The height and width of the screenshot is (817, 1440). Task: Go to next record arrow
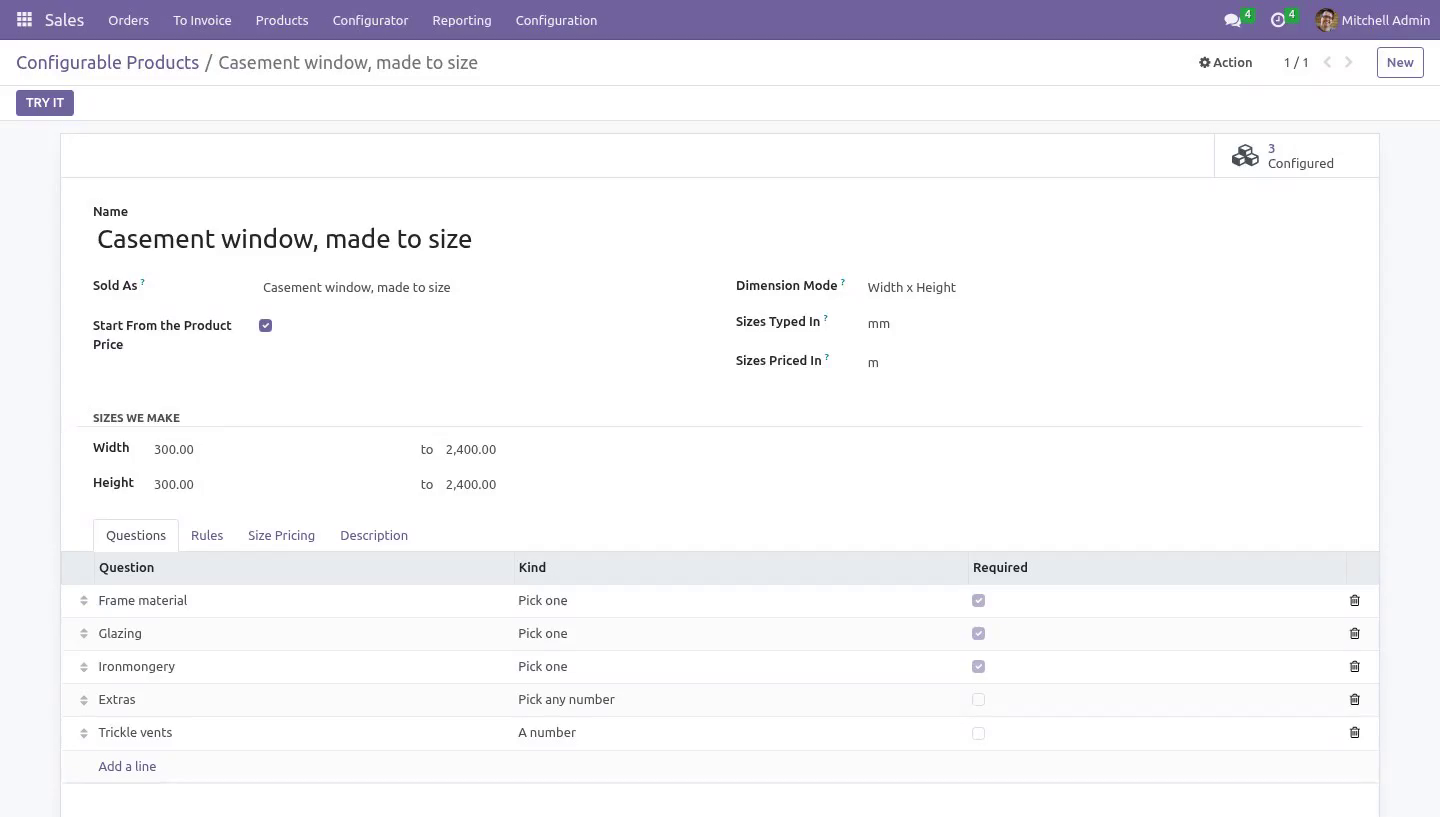1349,62
